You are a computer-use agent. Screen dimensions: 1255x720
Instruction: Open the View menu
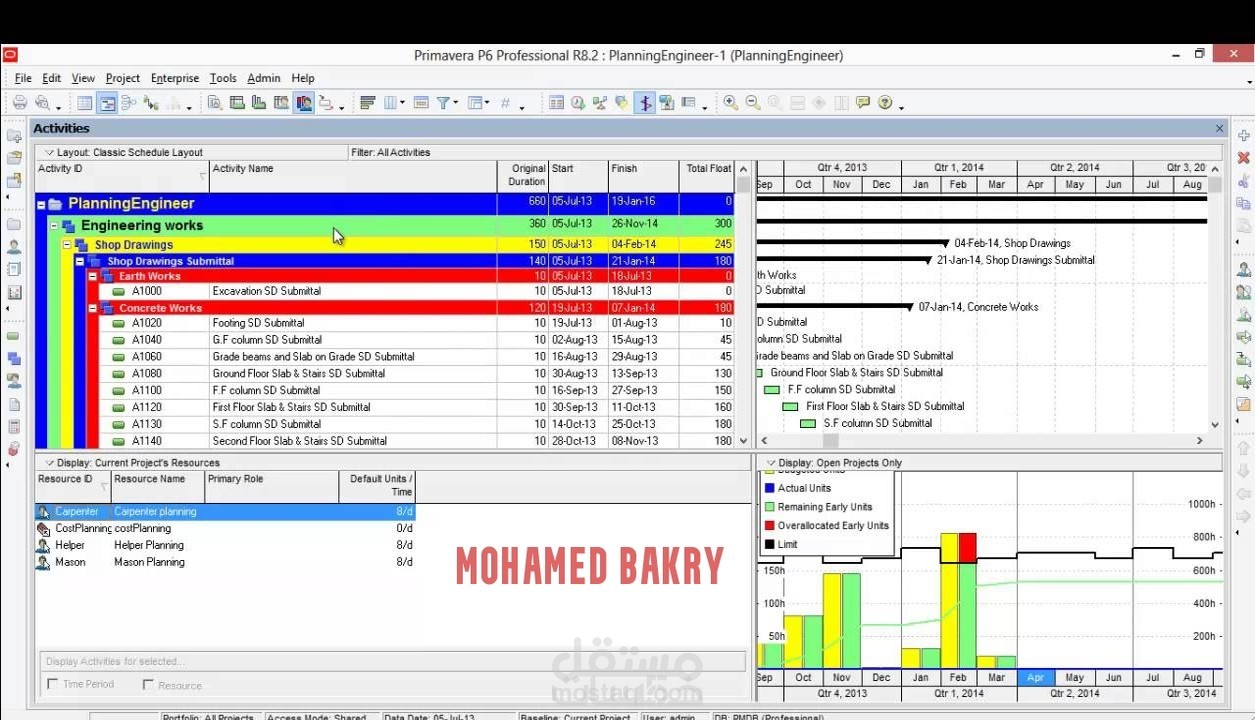83,78
